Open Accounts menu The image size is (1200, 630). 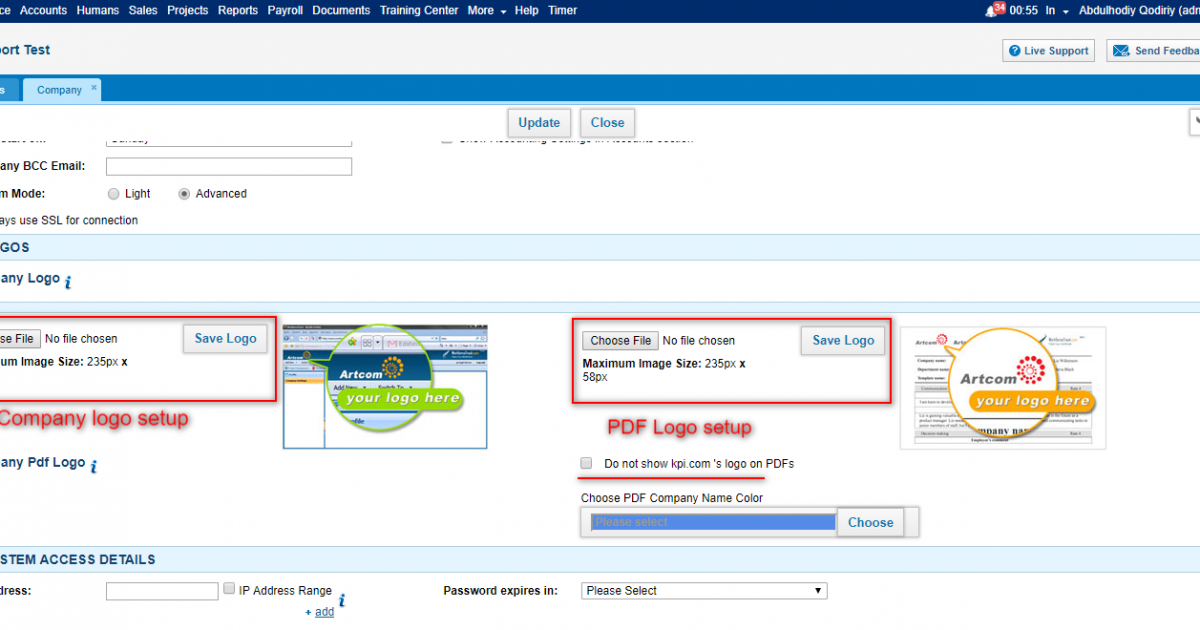tap(43, 10)
